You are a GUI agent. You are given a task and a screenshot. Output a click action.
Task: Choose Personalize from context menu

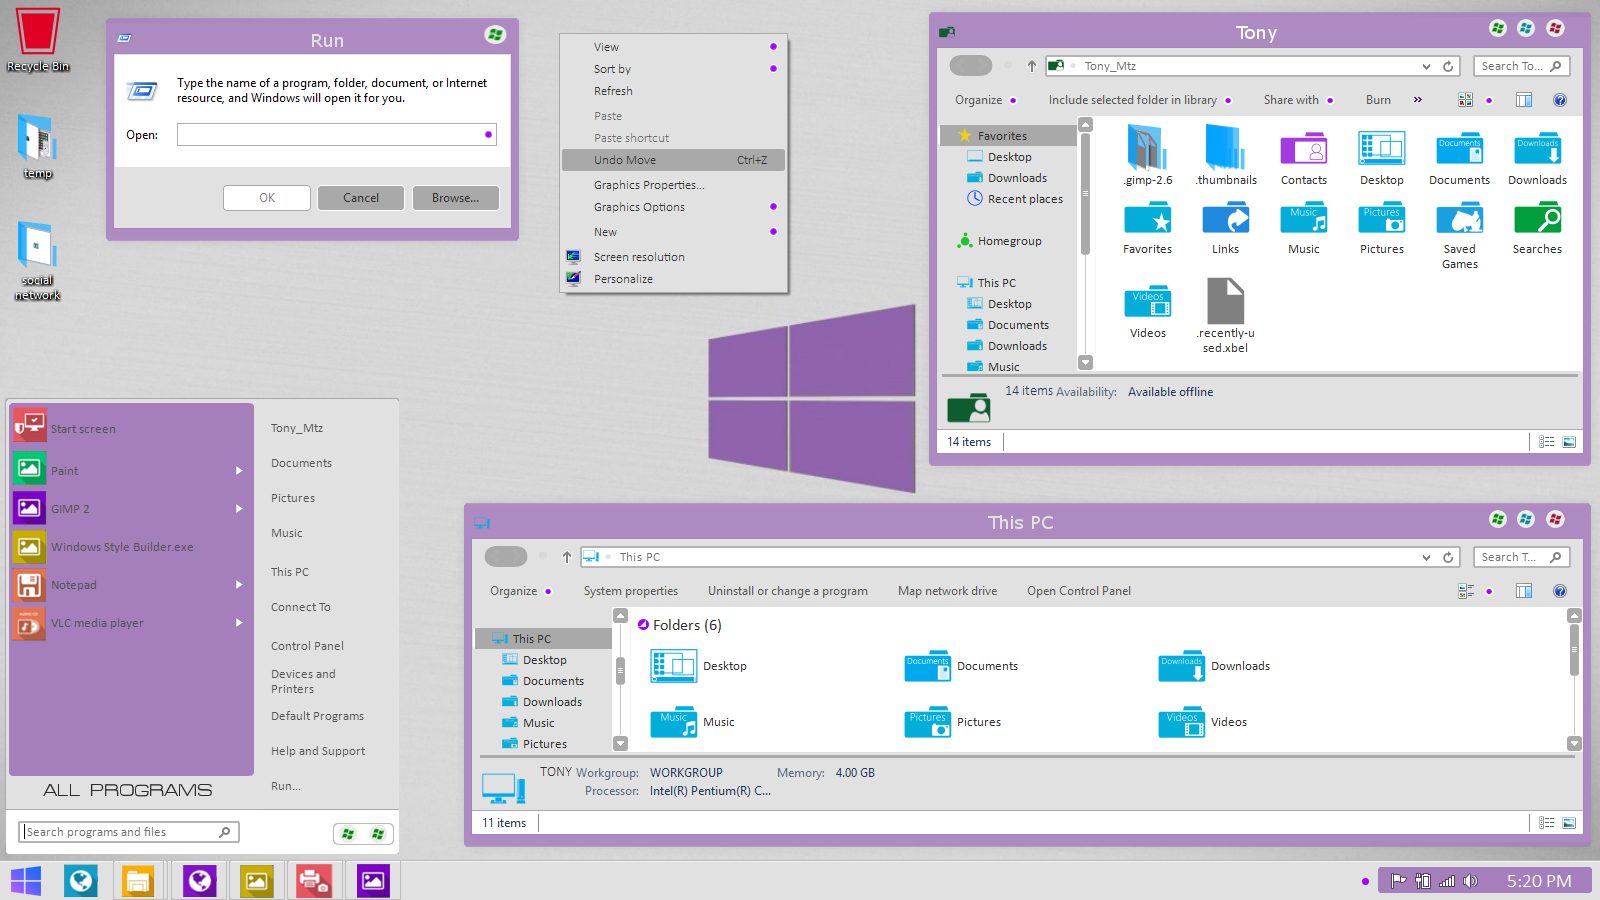(x=674, y=279)
